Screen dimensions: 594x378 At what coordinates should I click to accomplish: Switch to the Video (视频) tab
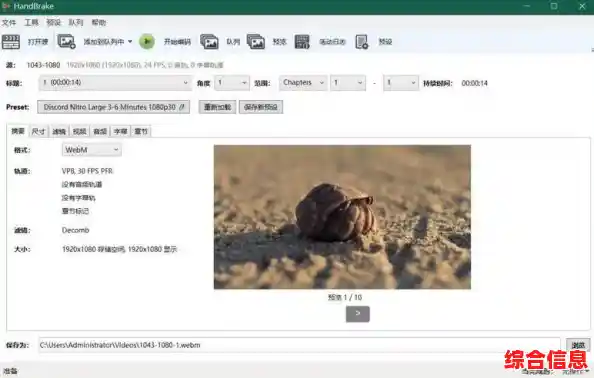click(x=80, y=131)
